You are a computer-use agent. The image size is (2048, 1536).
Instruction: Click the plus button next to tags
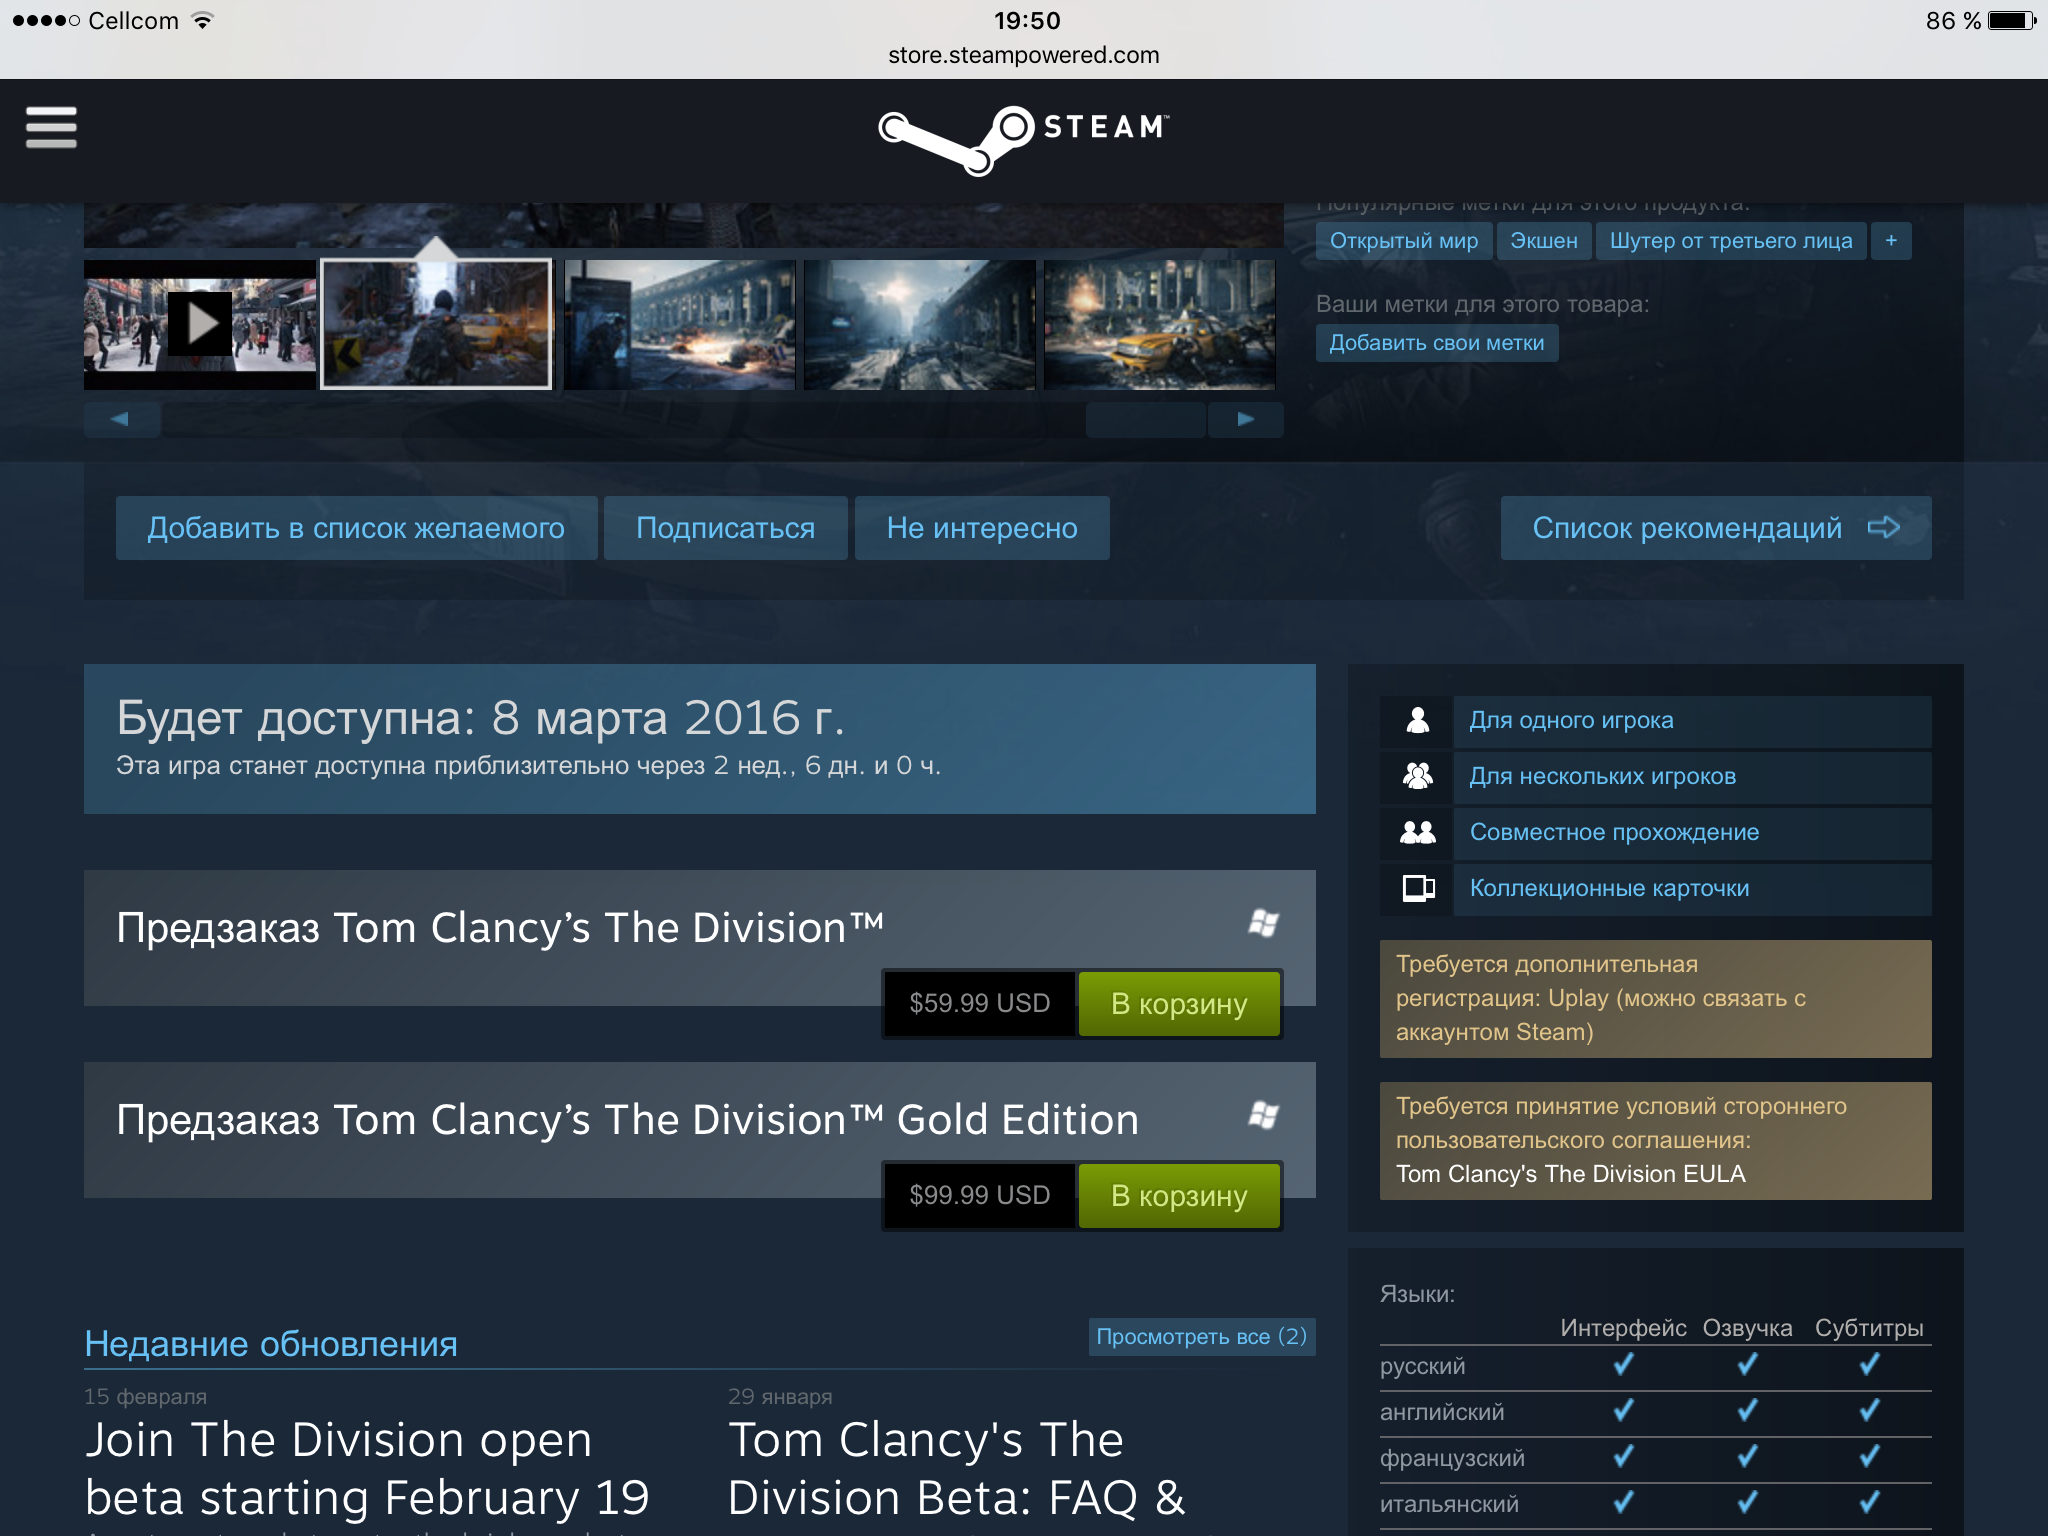pyautogui.click(x=1891, y=241)
